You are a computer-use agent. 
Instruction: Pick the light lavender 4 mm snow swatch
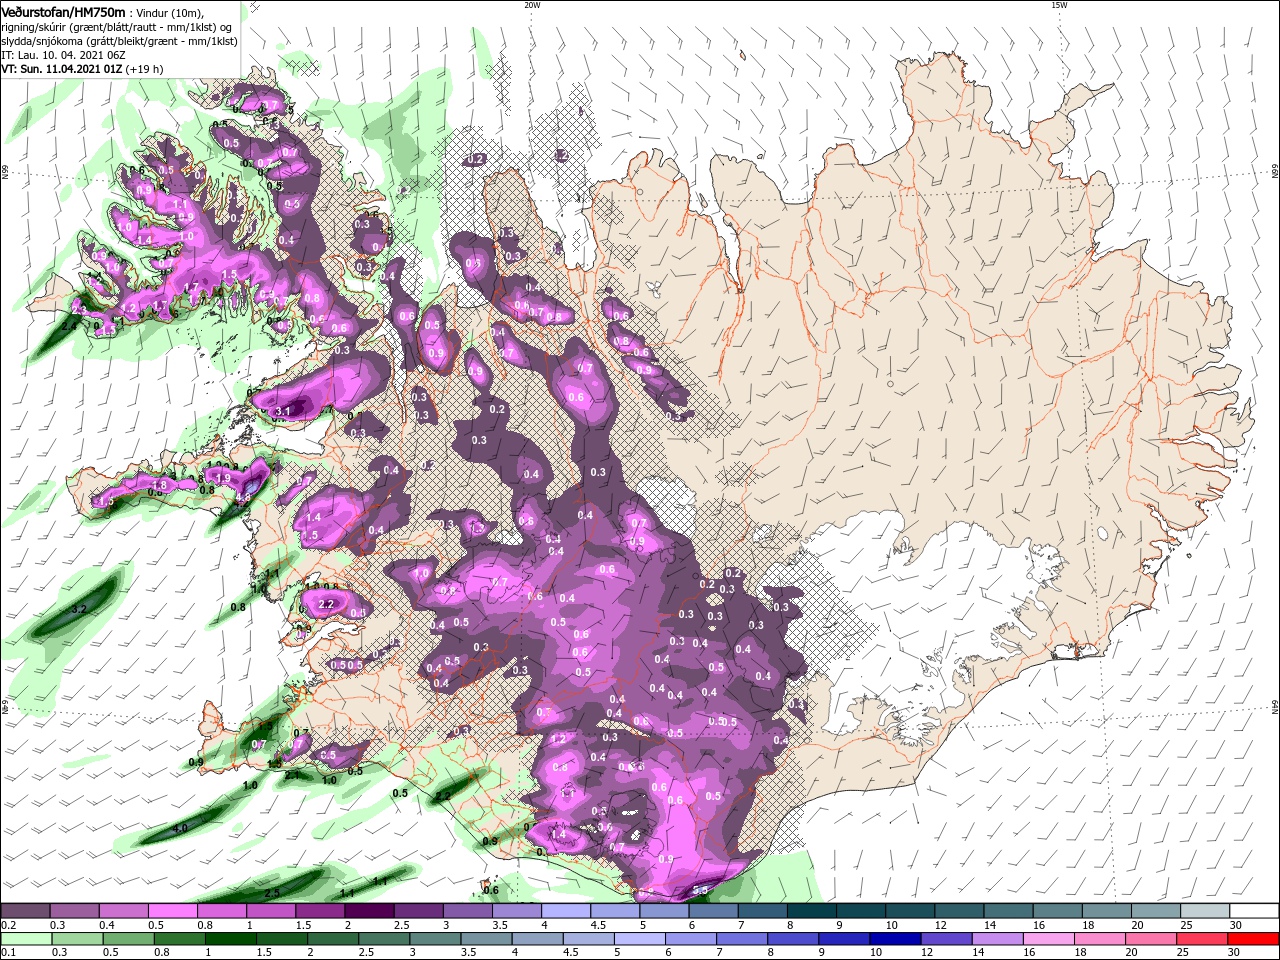pos(565,911)
